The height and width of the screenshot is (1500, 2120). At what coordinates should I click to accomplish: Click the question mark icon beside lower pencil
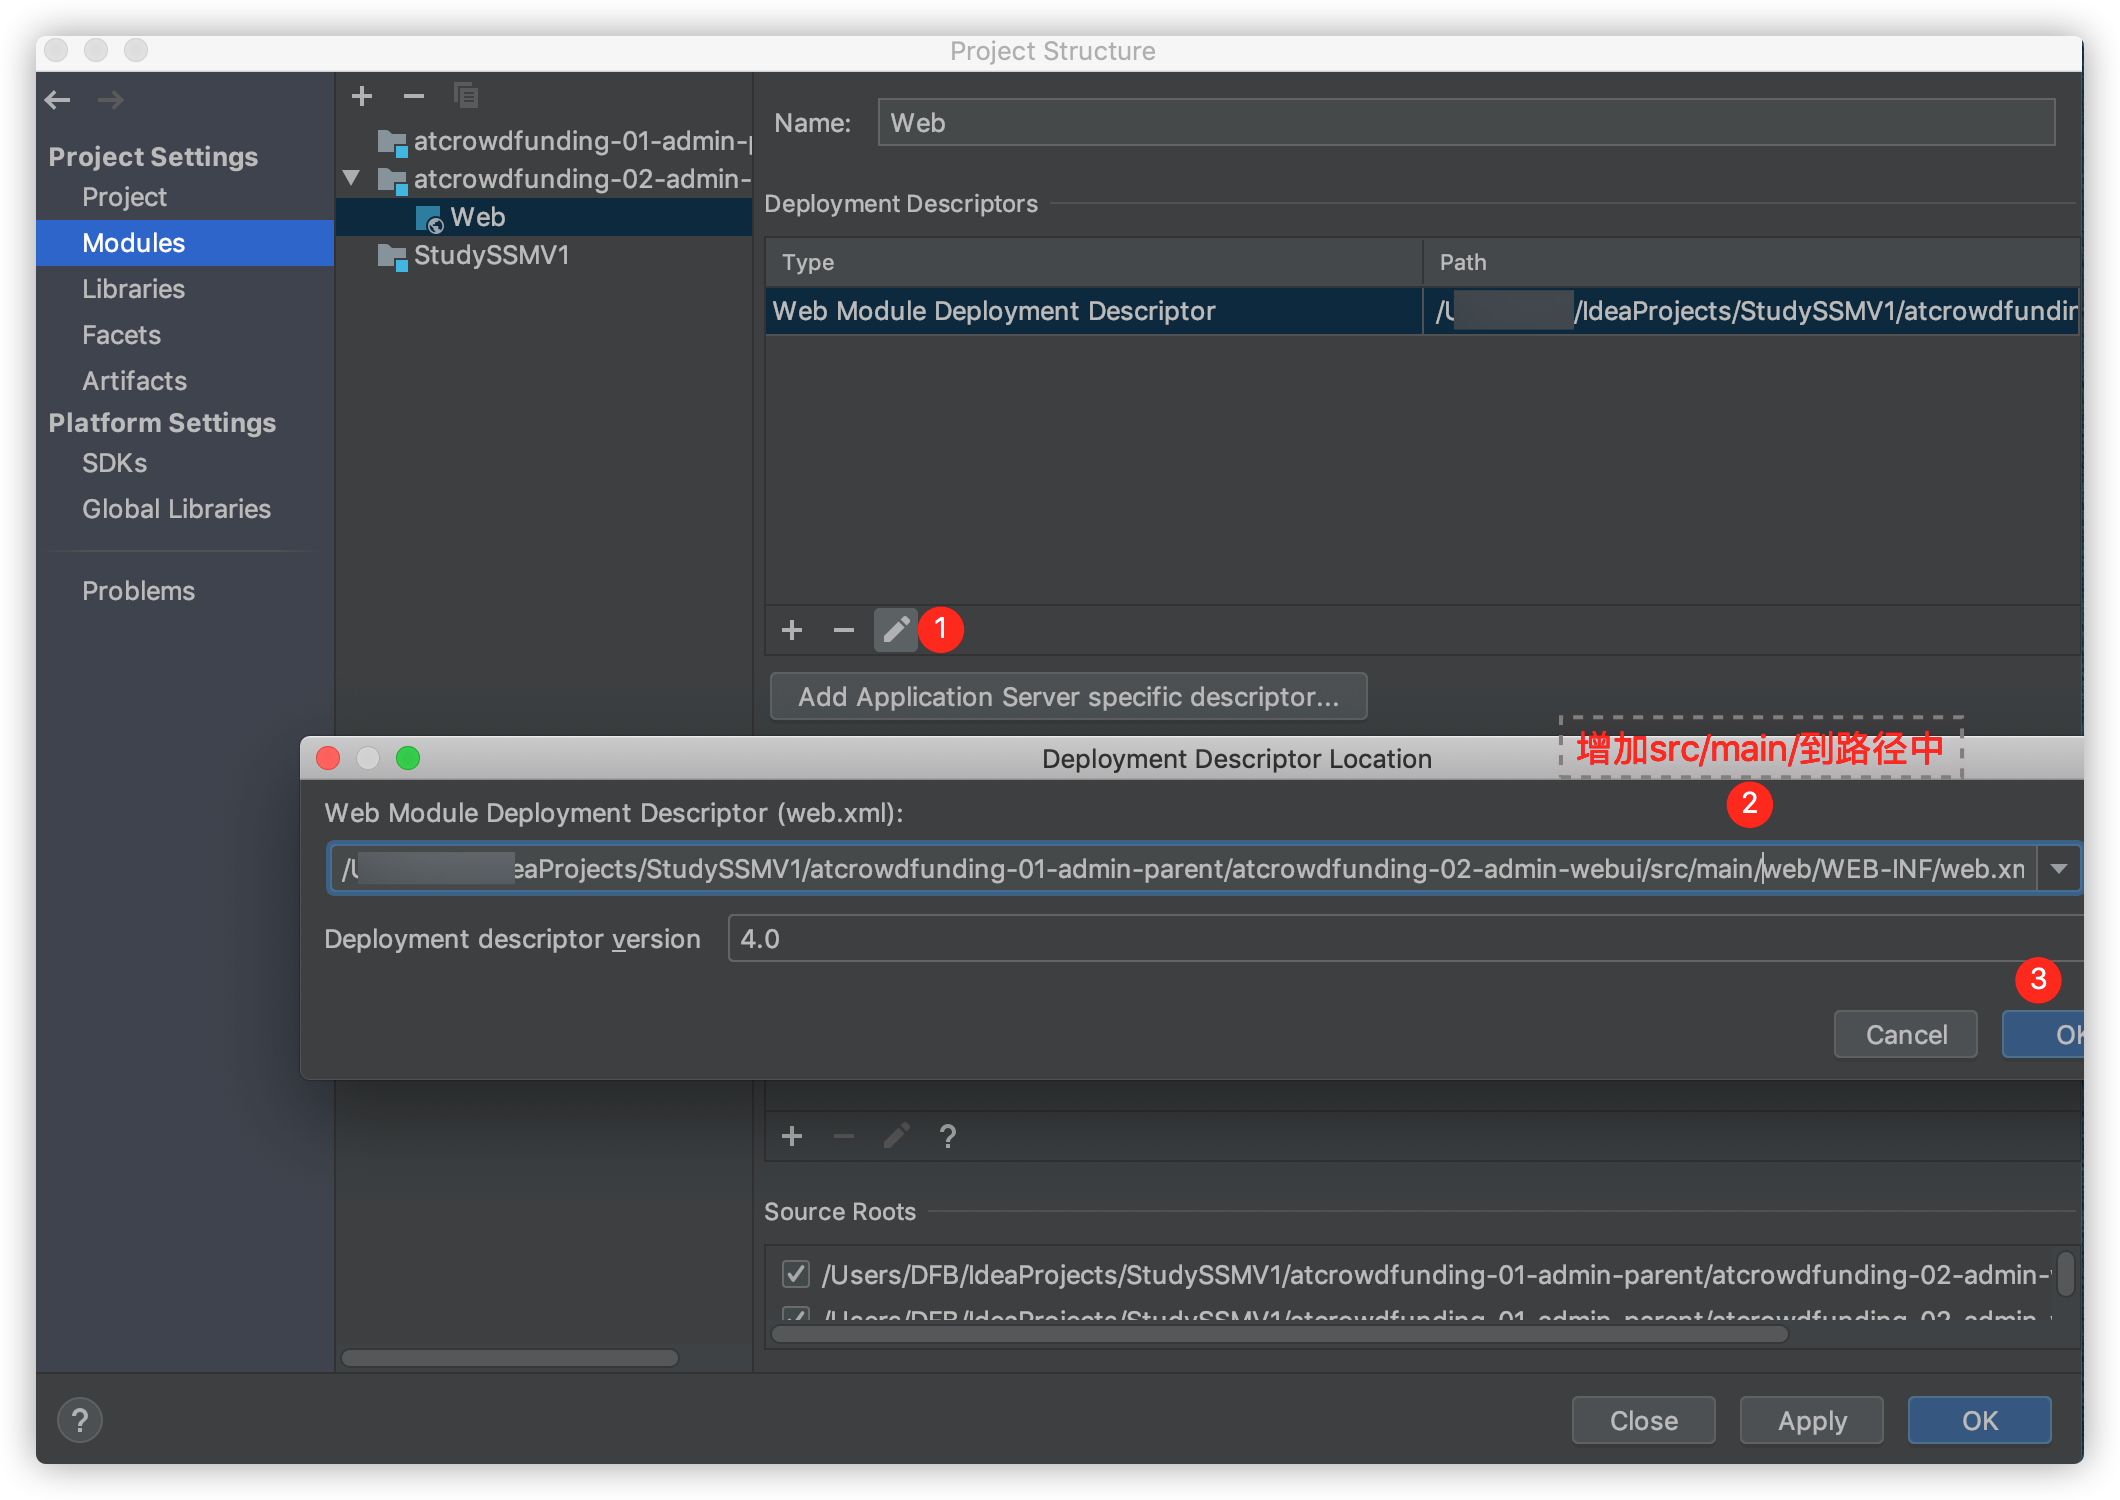[948, 1136]
